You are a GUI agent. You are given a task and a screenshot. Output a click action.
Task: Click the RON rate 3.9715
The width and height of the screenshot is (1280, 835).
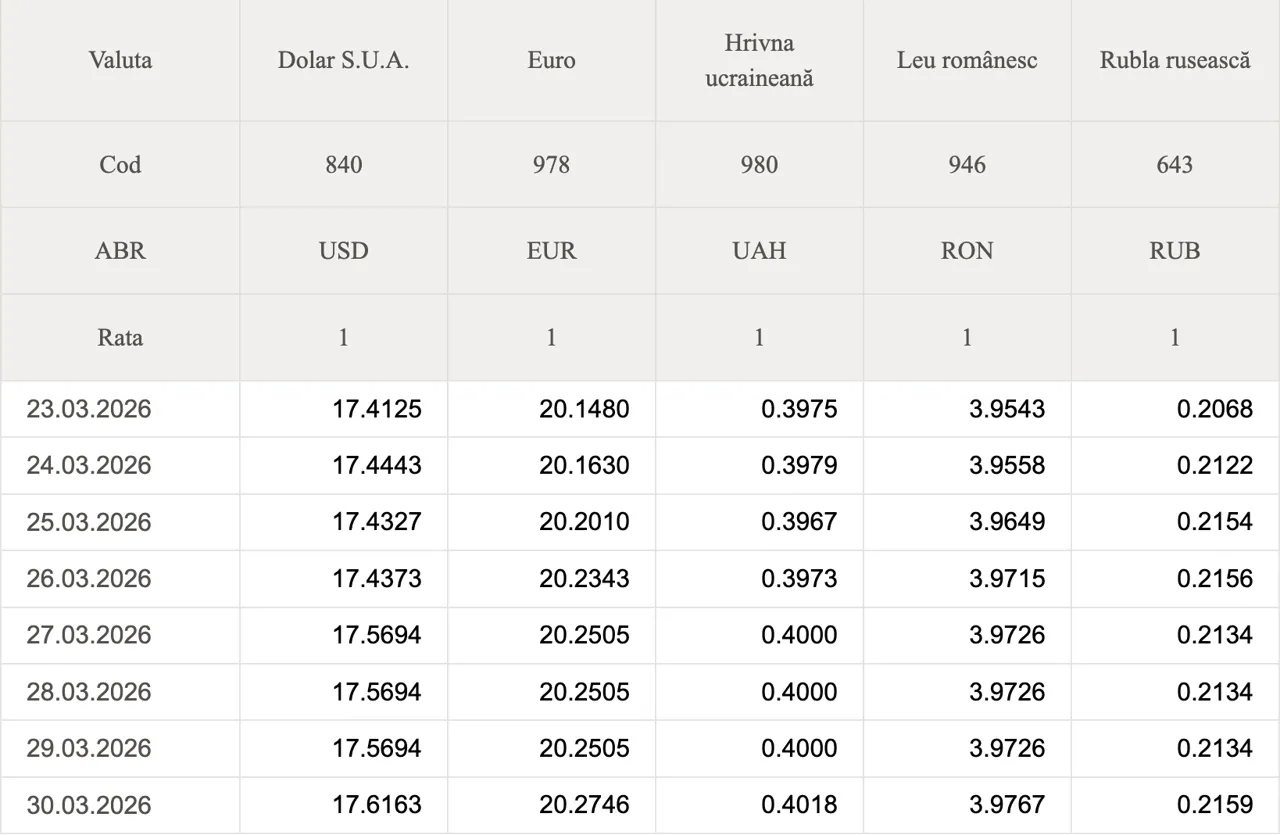point(1007,579)
